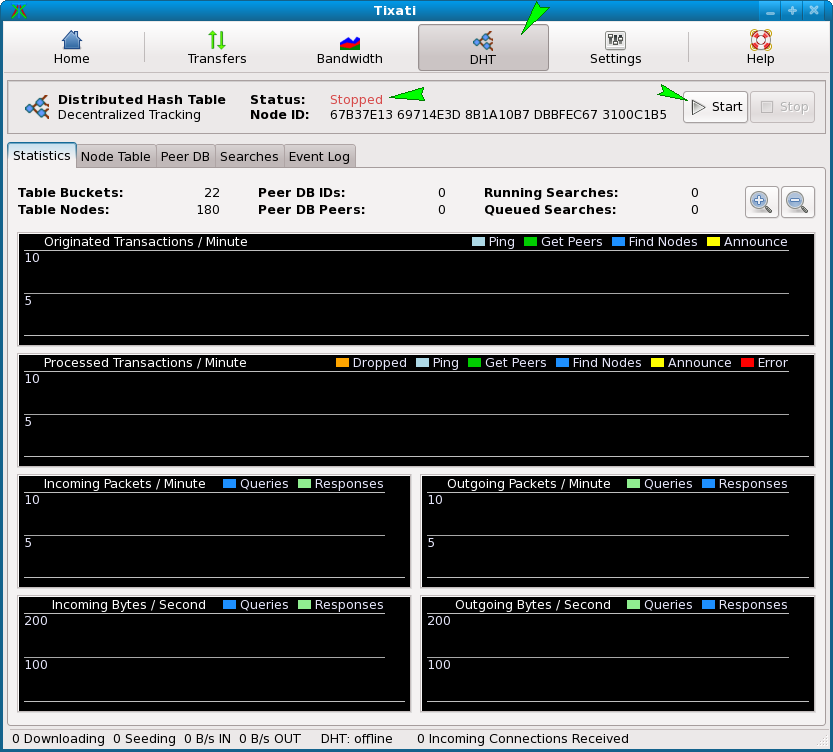Click the Announce swatch in Processed Transactions

pos(657,363)
